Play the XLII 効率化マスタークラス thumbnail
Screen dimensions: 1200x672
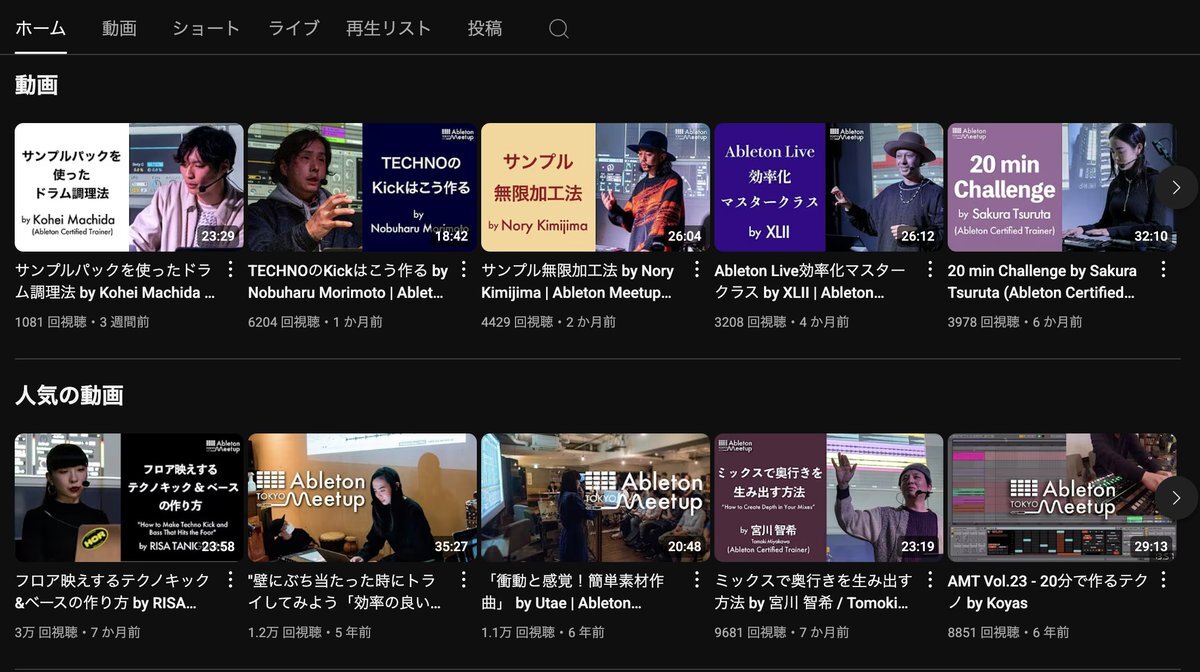tap(828, 187)
